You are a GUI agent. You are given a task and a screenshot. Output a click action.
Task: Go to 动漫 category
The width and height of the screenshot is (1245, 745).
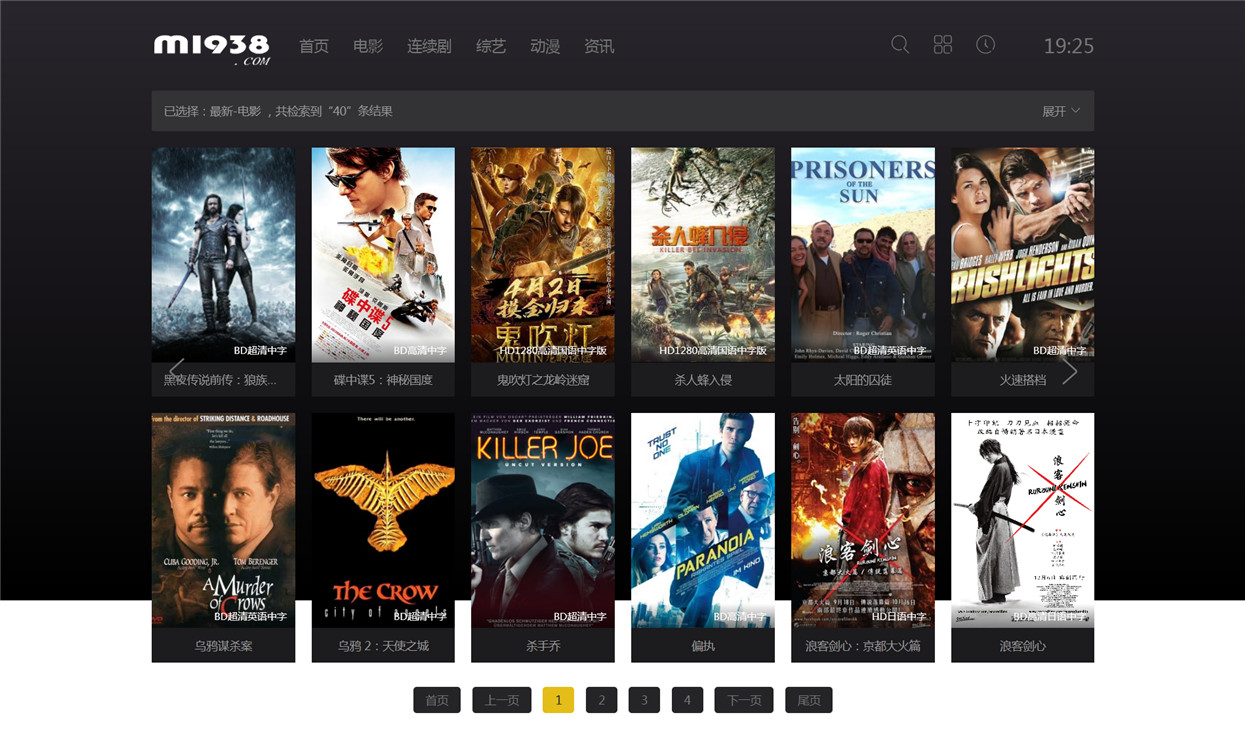click(545, 46)
